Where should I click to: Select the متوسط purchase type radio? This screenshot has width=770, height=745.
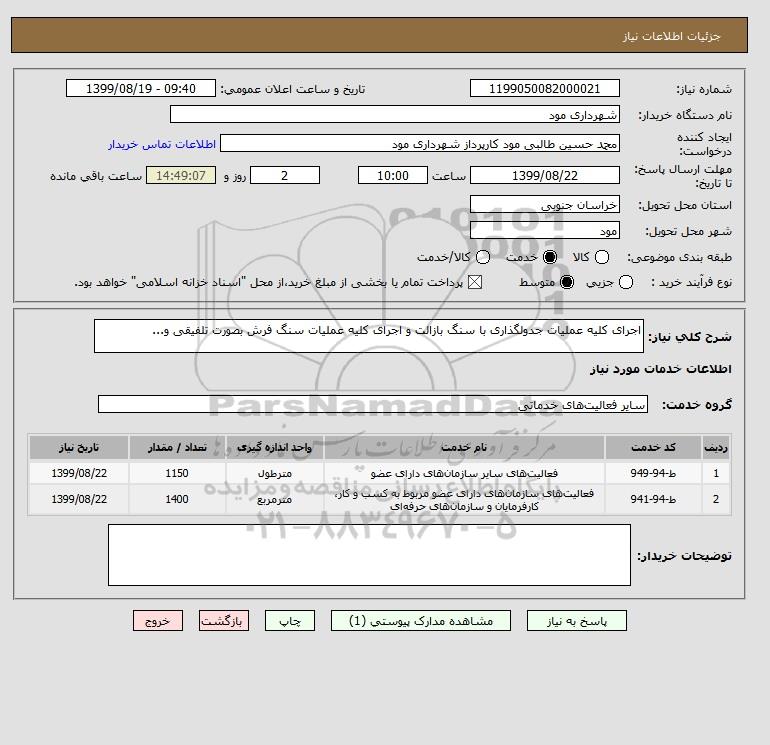click(567, 282)
